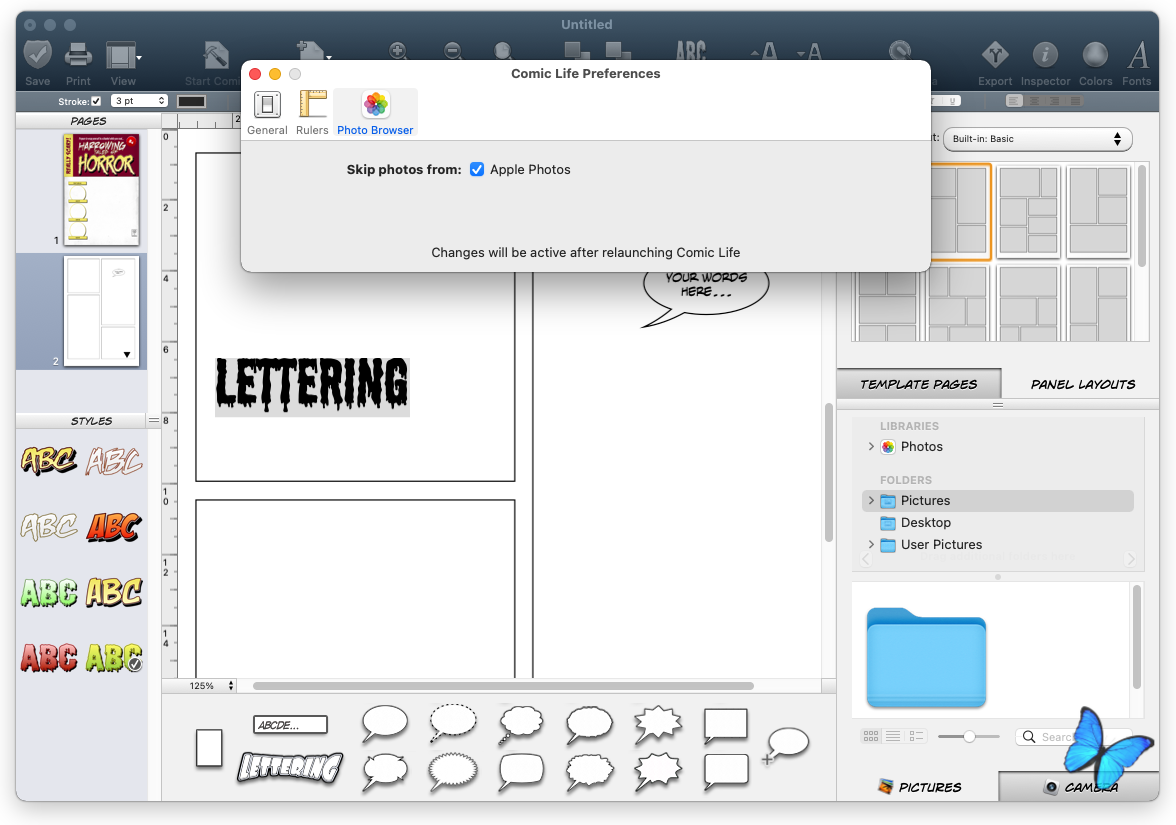Apply the green gradient ABC style
Image resolution: width=1176 pixels, height=825 pixels.
[x=49, y=592]
